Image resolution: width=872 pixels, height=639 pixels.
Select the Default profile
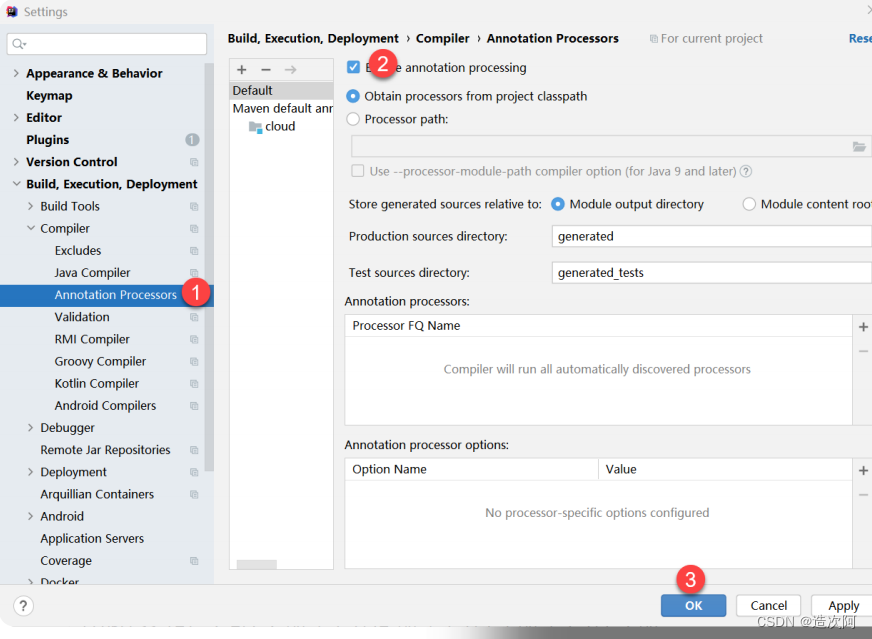point(281,90)
